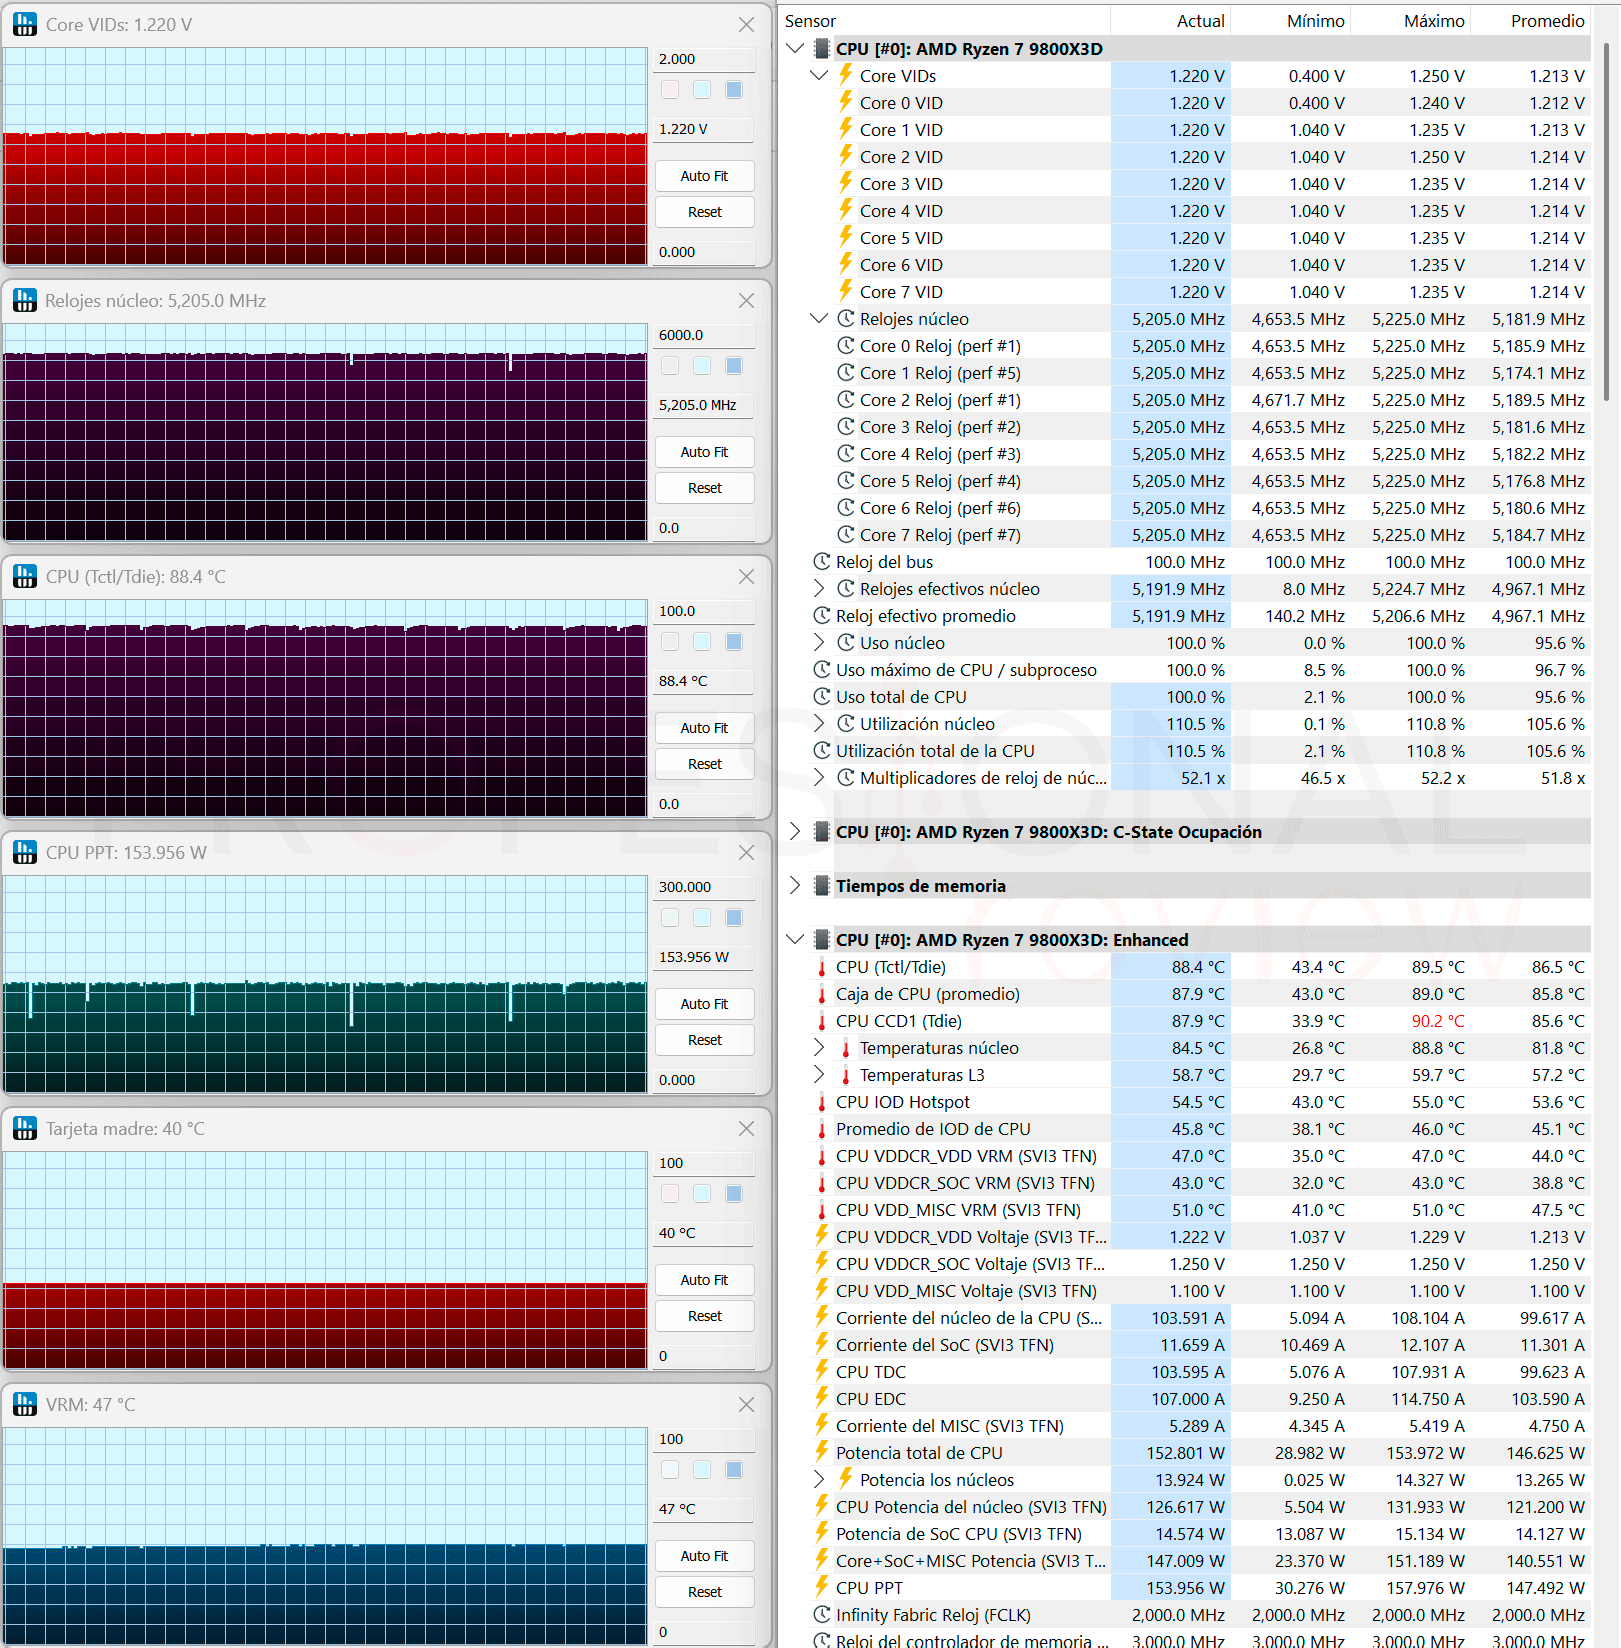Click the 2.000 maximum field in Core VIDs graph
This screenshot has height=1648, width=1621.
[x=704, y=59]
